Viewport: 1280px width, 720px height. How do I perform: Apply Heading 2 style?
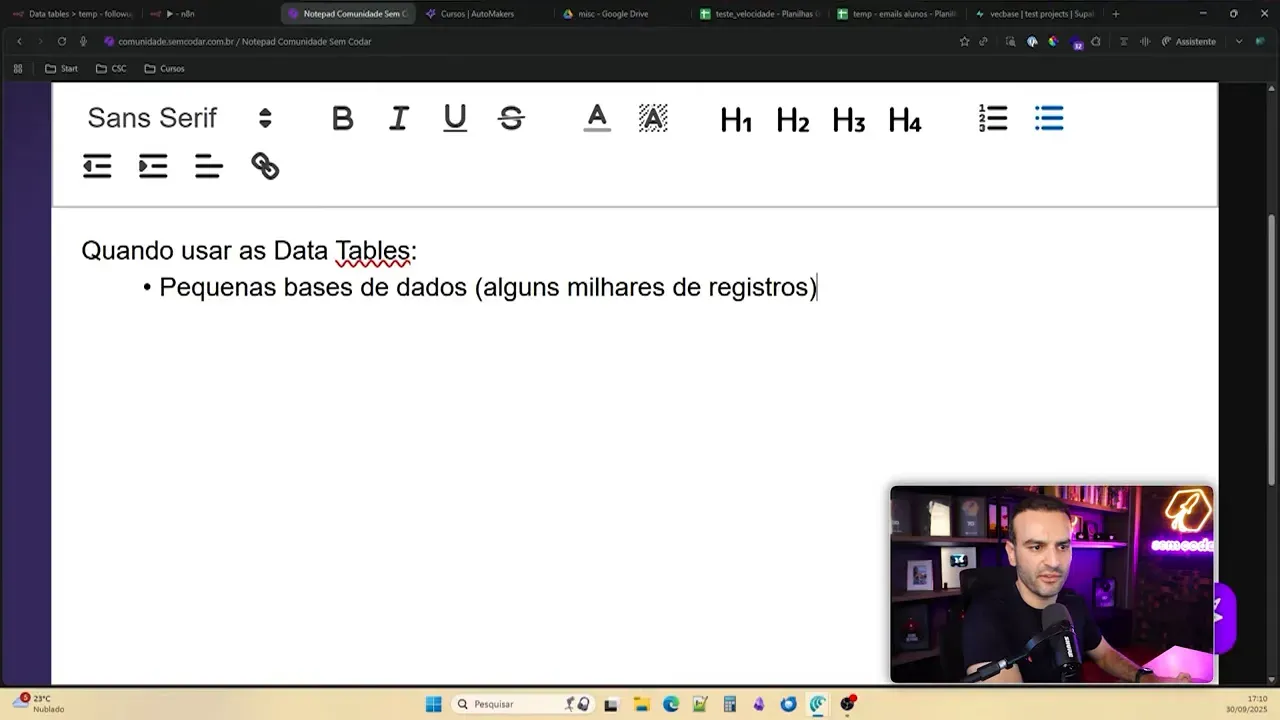click(792, 120)
